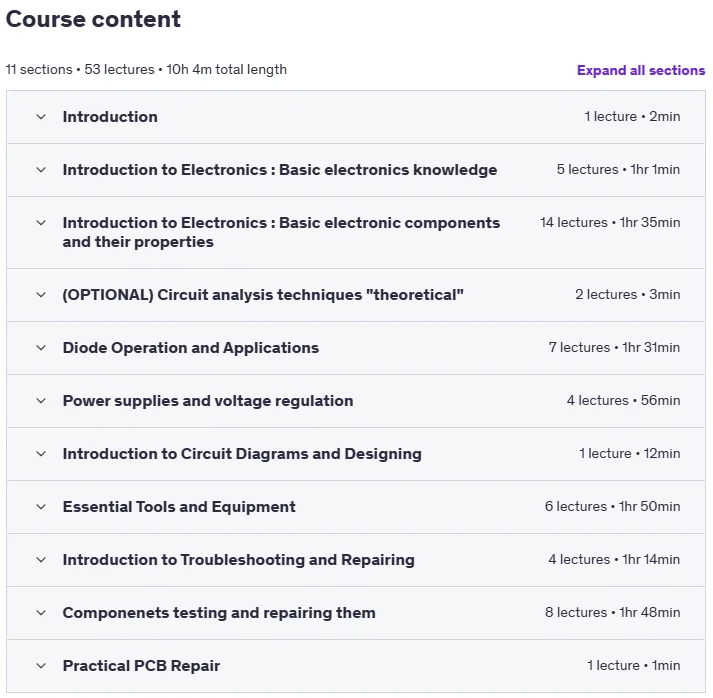
Task: Open Diode Operation and Applications section title
Action: point(191,348)
